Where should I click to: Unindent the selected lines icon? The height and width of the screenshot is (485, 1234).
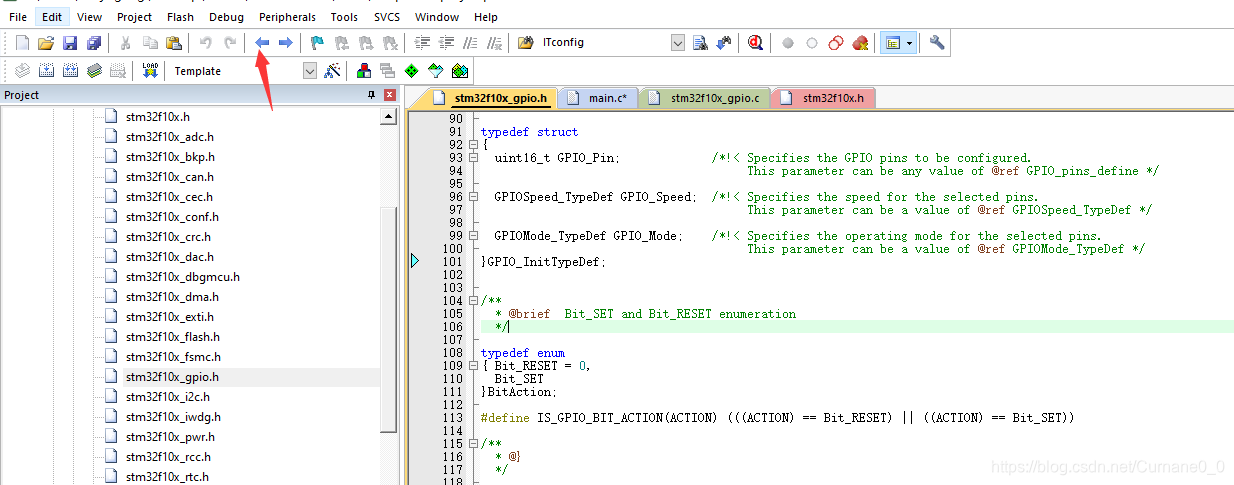coord(446,43)
